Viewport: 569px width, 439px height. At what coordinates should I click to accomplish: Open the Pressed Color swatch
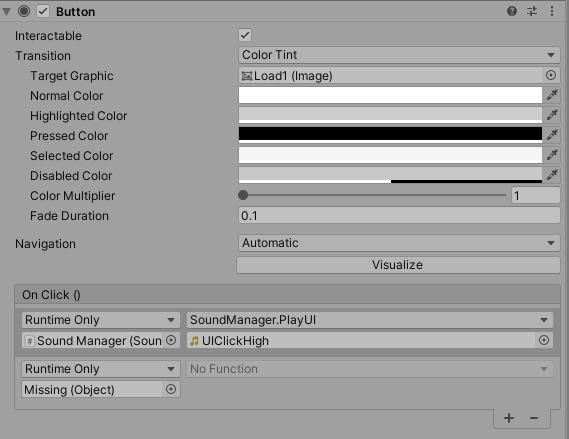(x=390, y=135)
